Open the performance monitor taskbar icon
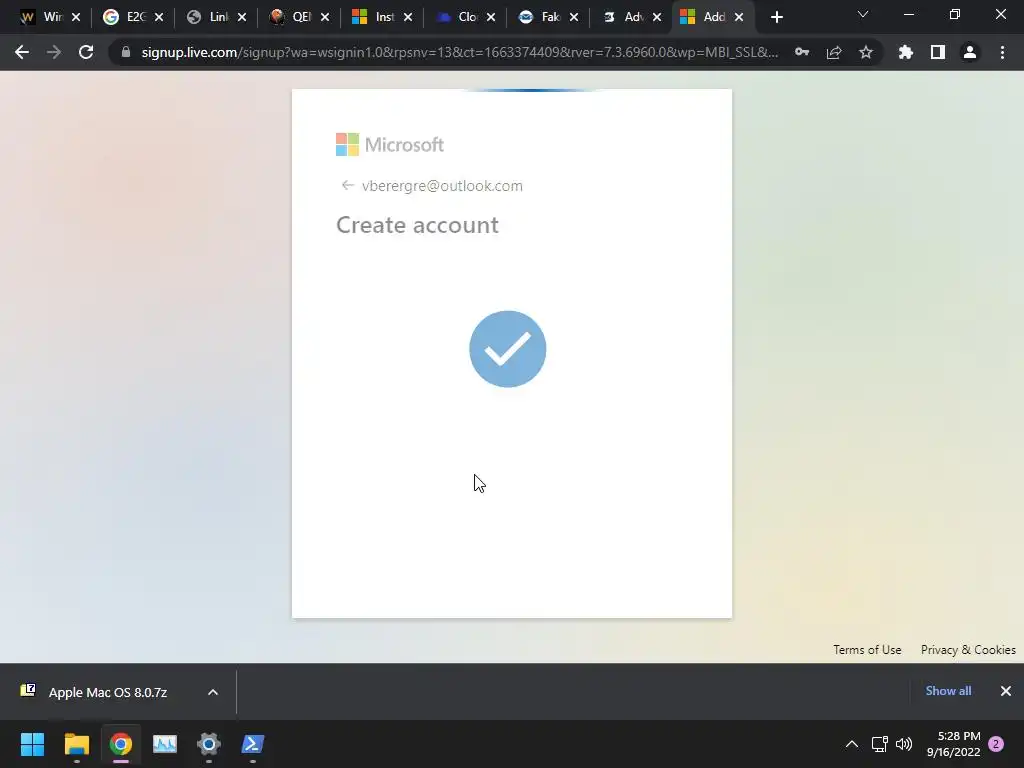Screen dimensions: 1024x768 165,744
